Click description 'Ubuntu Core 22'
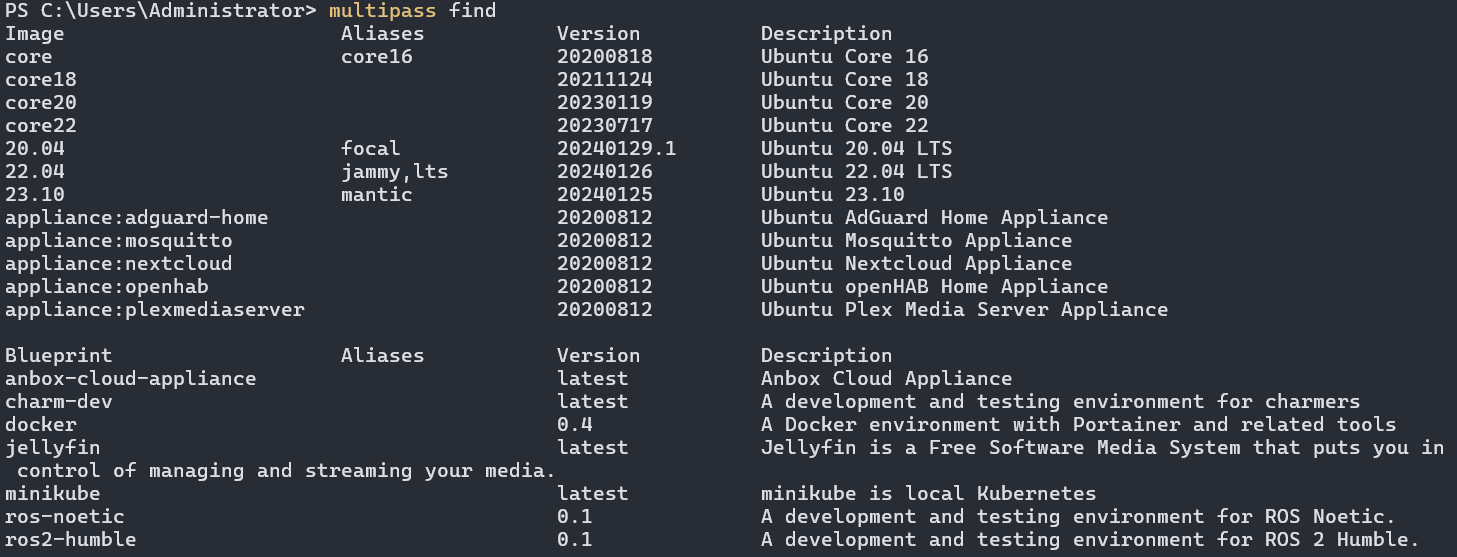The width and height of the screenshot is (1457, 557). click(845, 125)
